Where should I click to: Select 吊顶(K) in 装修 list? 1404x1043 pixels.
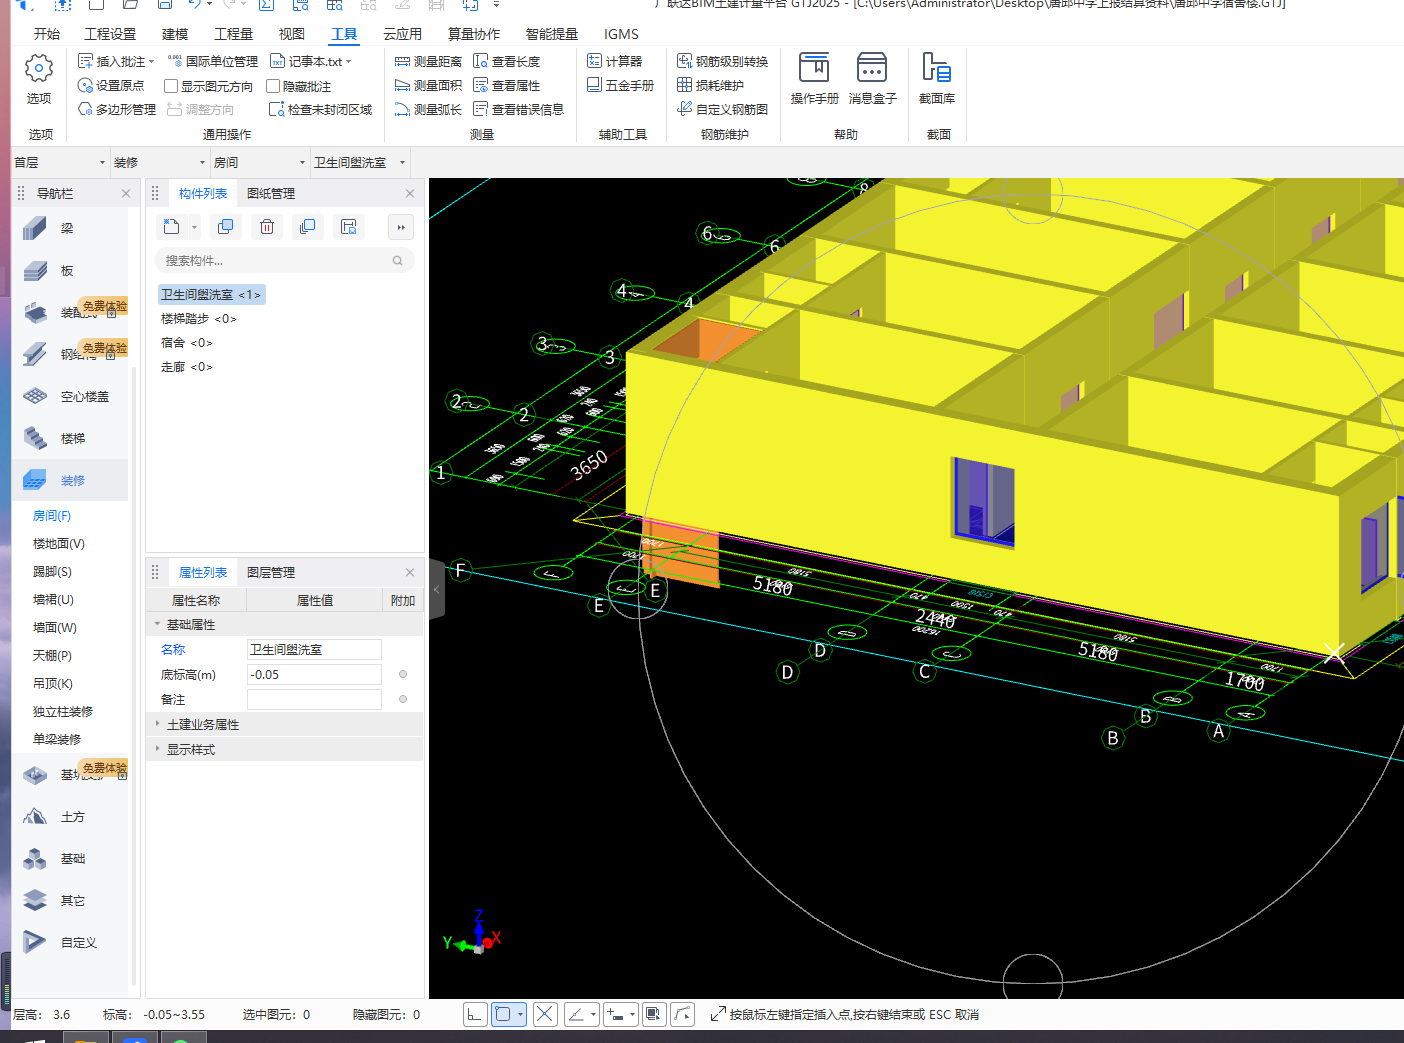(x=53, y=684)
